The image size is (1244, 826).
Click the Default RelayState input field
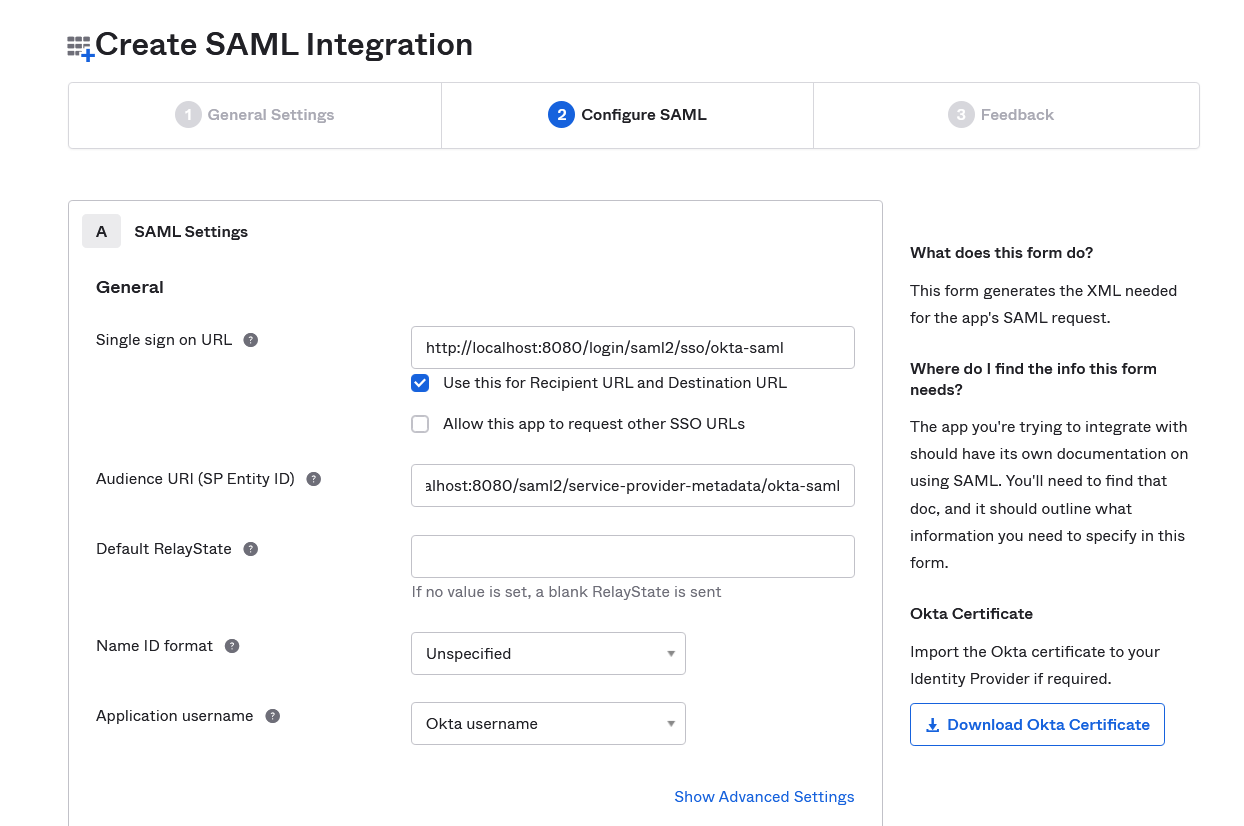[632, 556]
